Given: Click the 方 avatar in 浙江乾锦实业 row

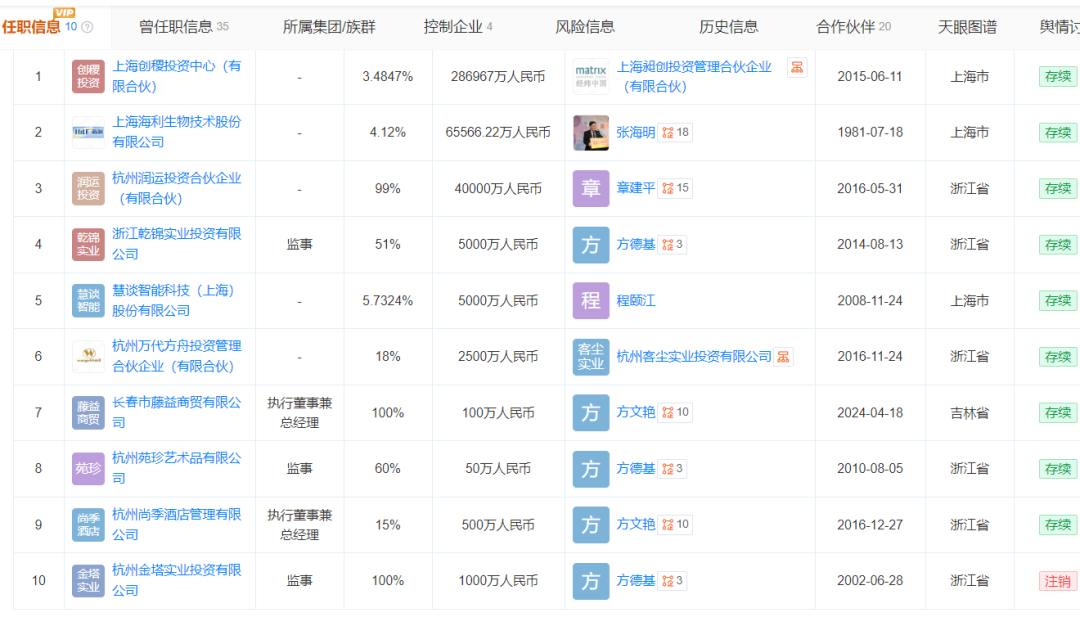Looking at the screenshot, I should pos(591,244).
